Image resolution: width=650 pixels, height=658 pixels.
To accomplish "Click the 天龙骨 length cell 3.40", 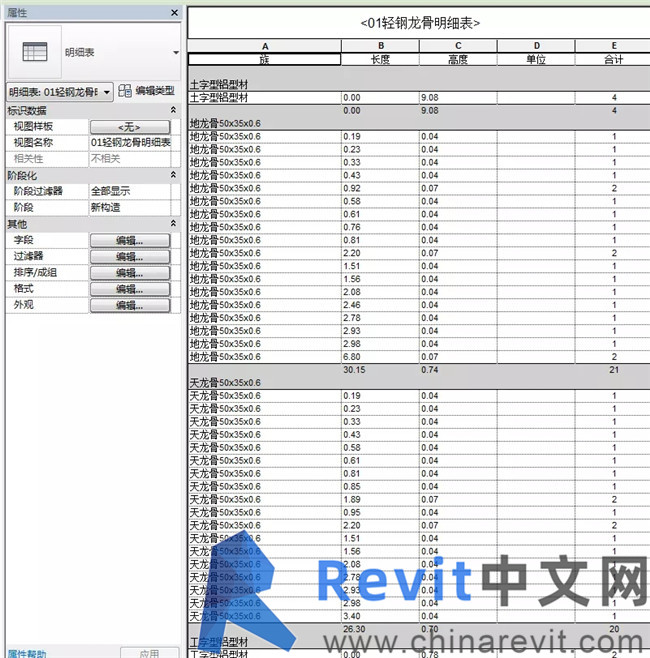I will (381, 616).
